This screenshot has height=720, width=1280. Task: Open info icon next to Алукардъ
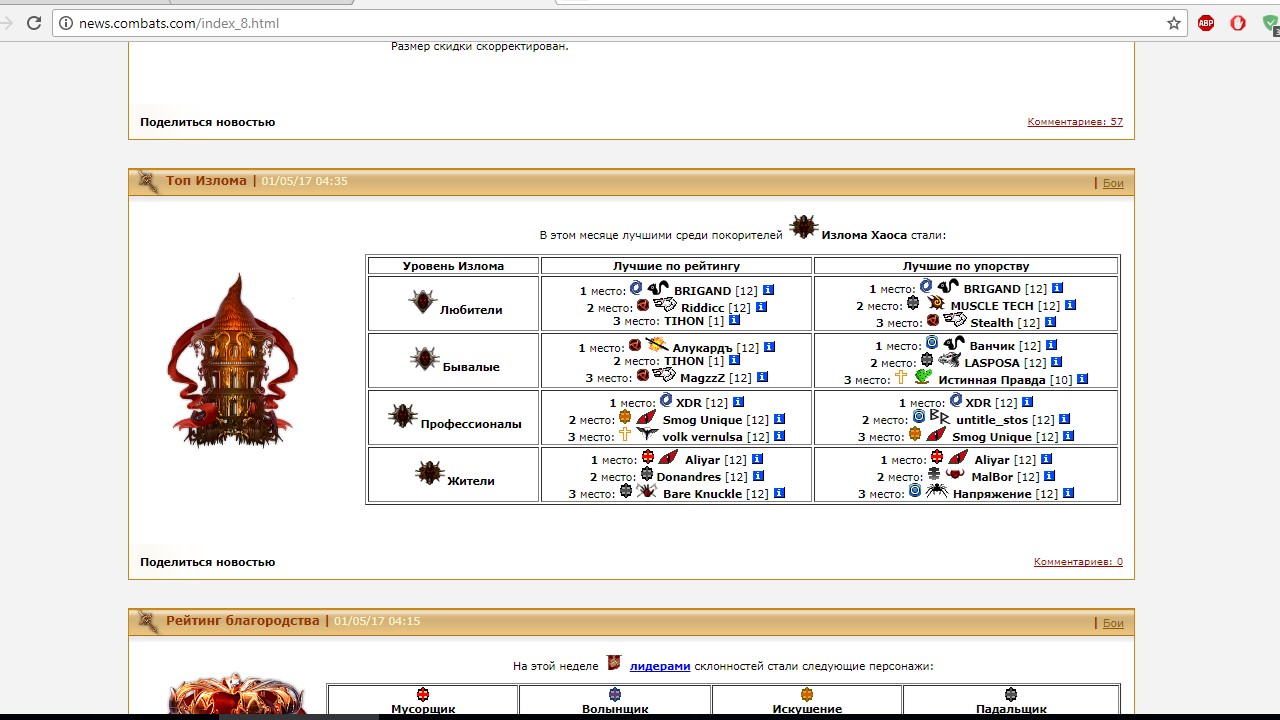[x=769, y=347]
